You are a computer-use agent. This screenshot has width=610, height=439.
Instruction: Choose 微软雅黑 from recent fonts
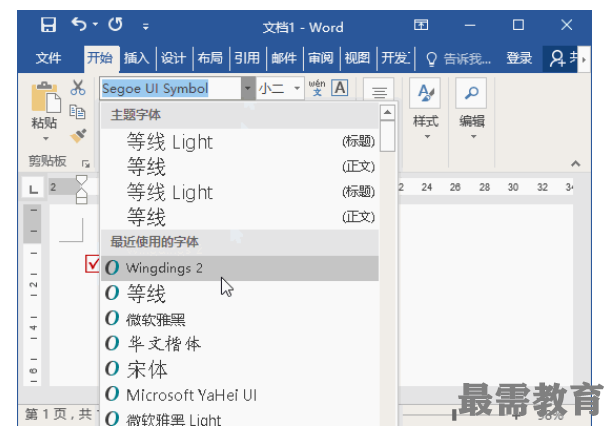pos(240,319)
